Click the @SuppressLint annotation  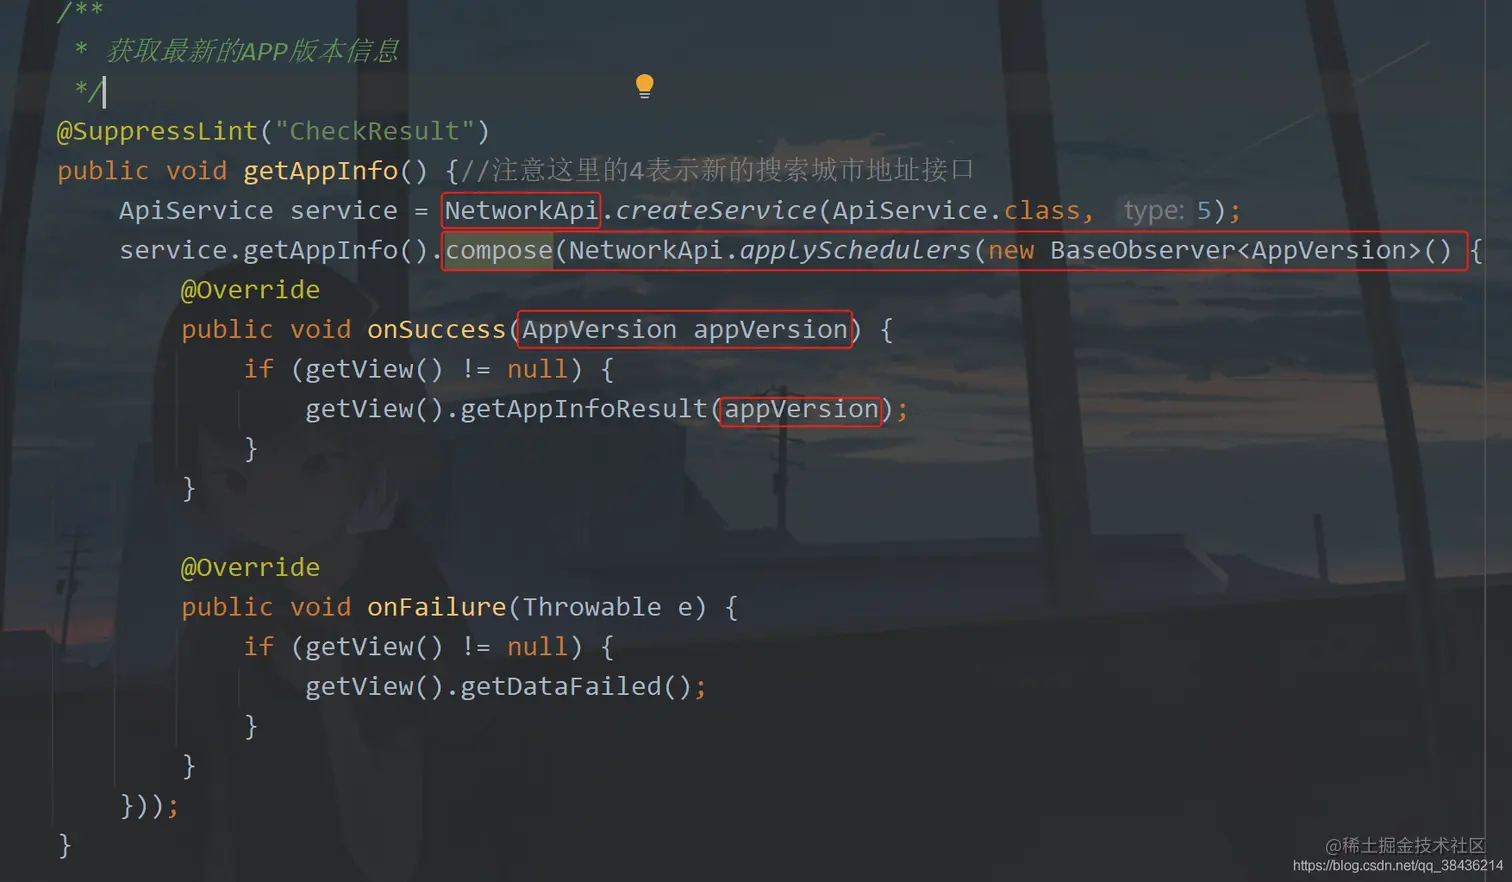pyautogui.click(x=158, y=131)
